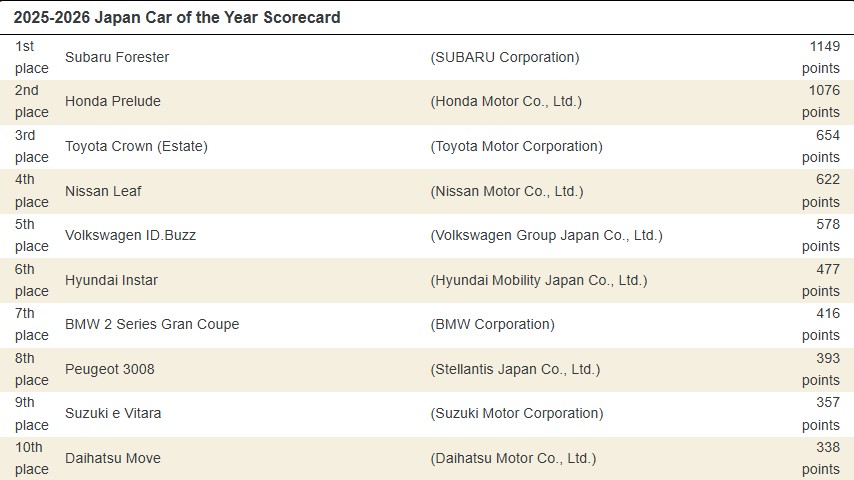This screenshot has width=854, height=480.
Task: Click (Honda Motor Co., Ltd.) manufacturer
Action: click(505, 101)
